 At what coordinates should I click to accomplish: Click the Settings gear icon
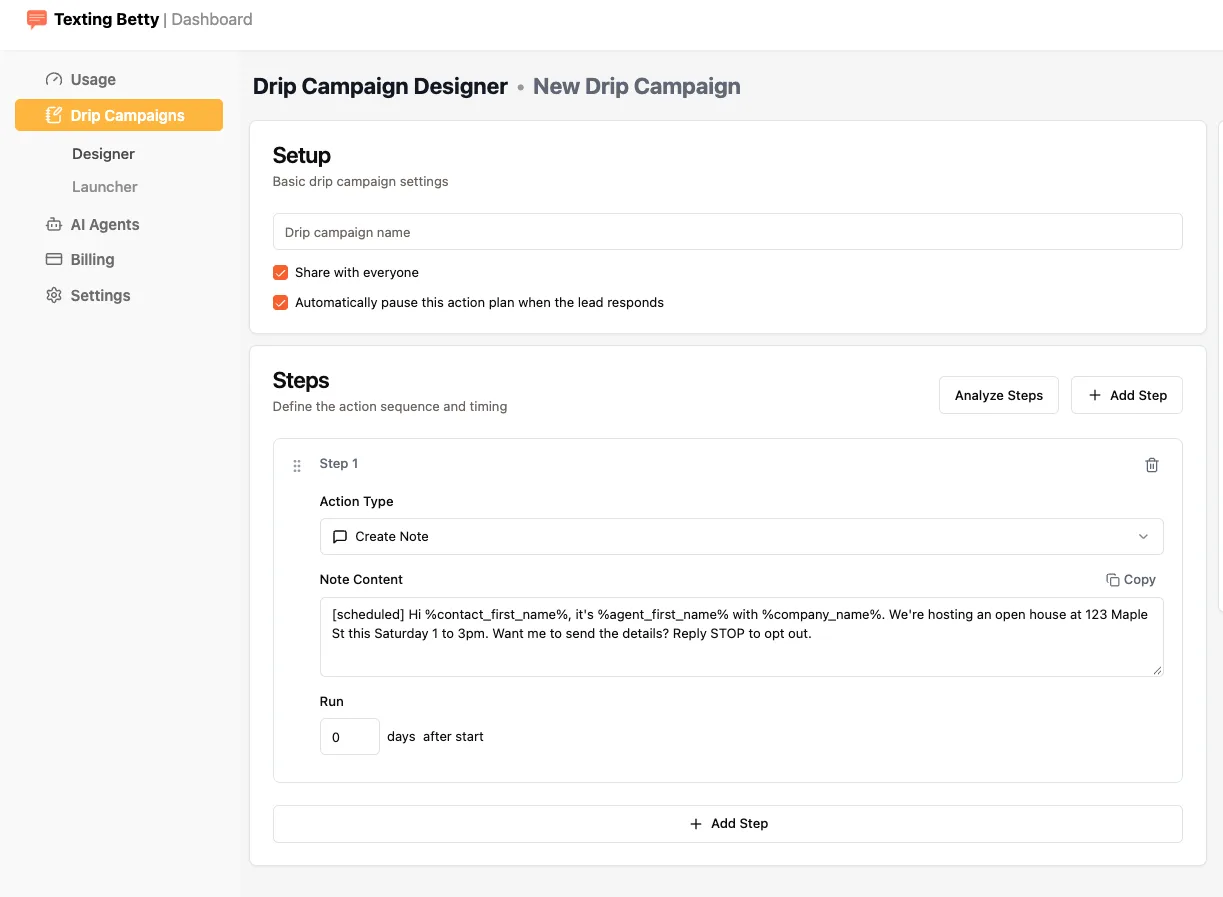tap(54, 295)
